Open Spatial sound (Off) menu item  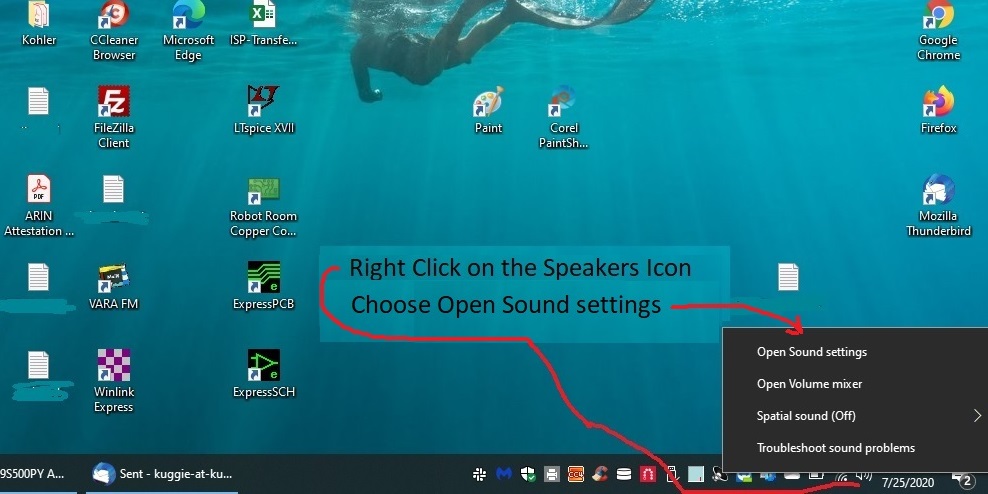(x=806, y=416)
